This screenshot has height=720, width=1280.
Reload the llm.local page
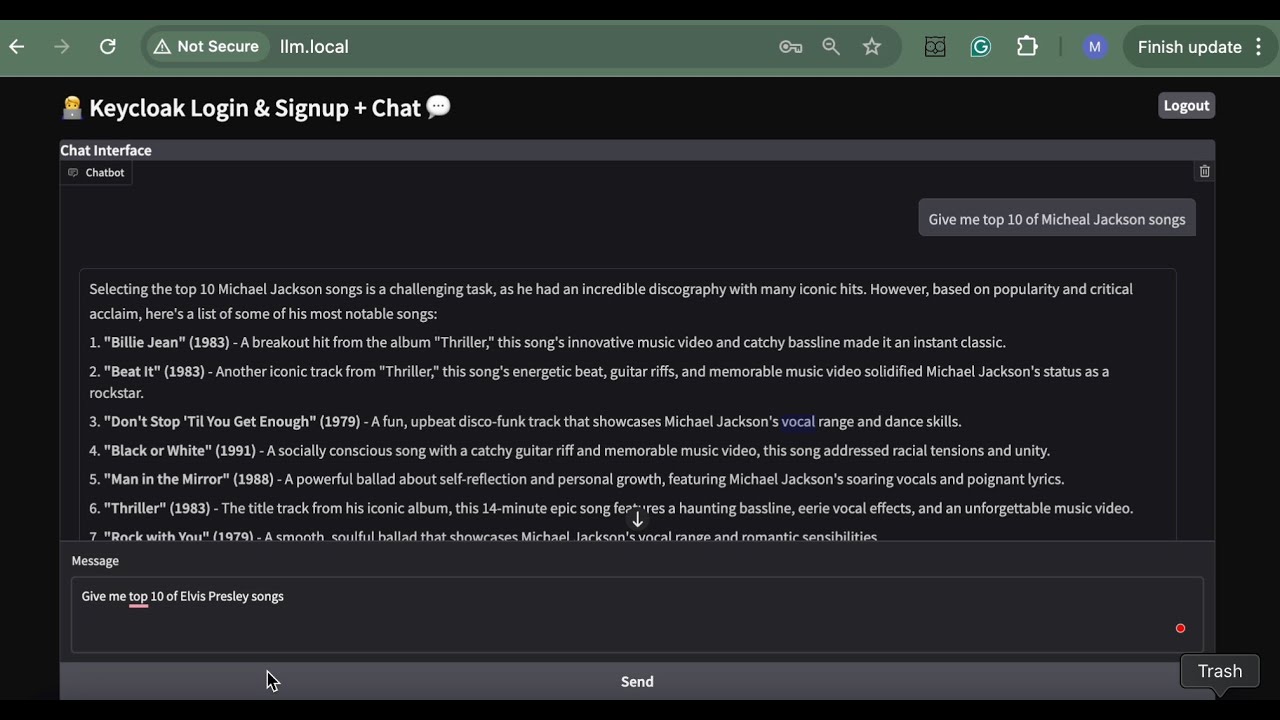108,47
